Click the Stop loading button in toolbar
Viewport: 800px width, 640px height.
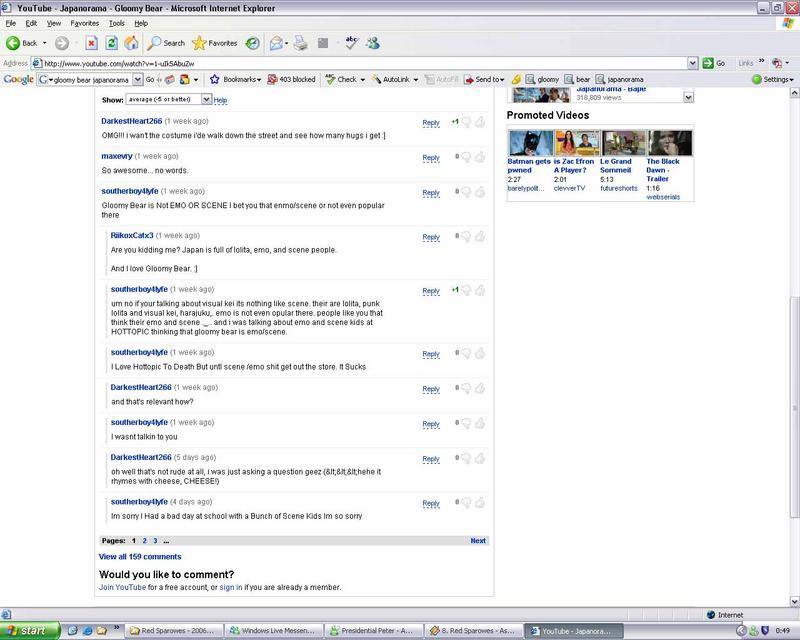pyautogui.click(x=91, y=43)
